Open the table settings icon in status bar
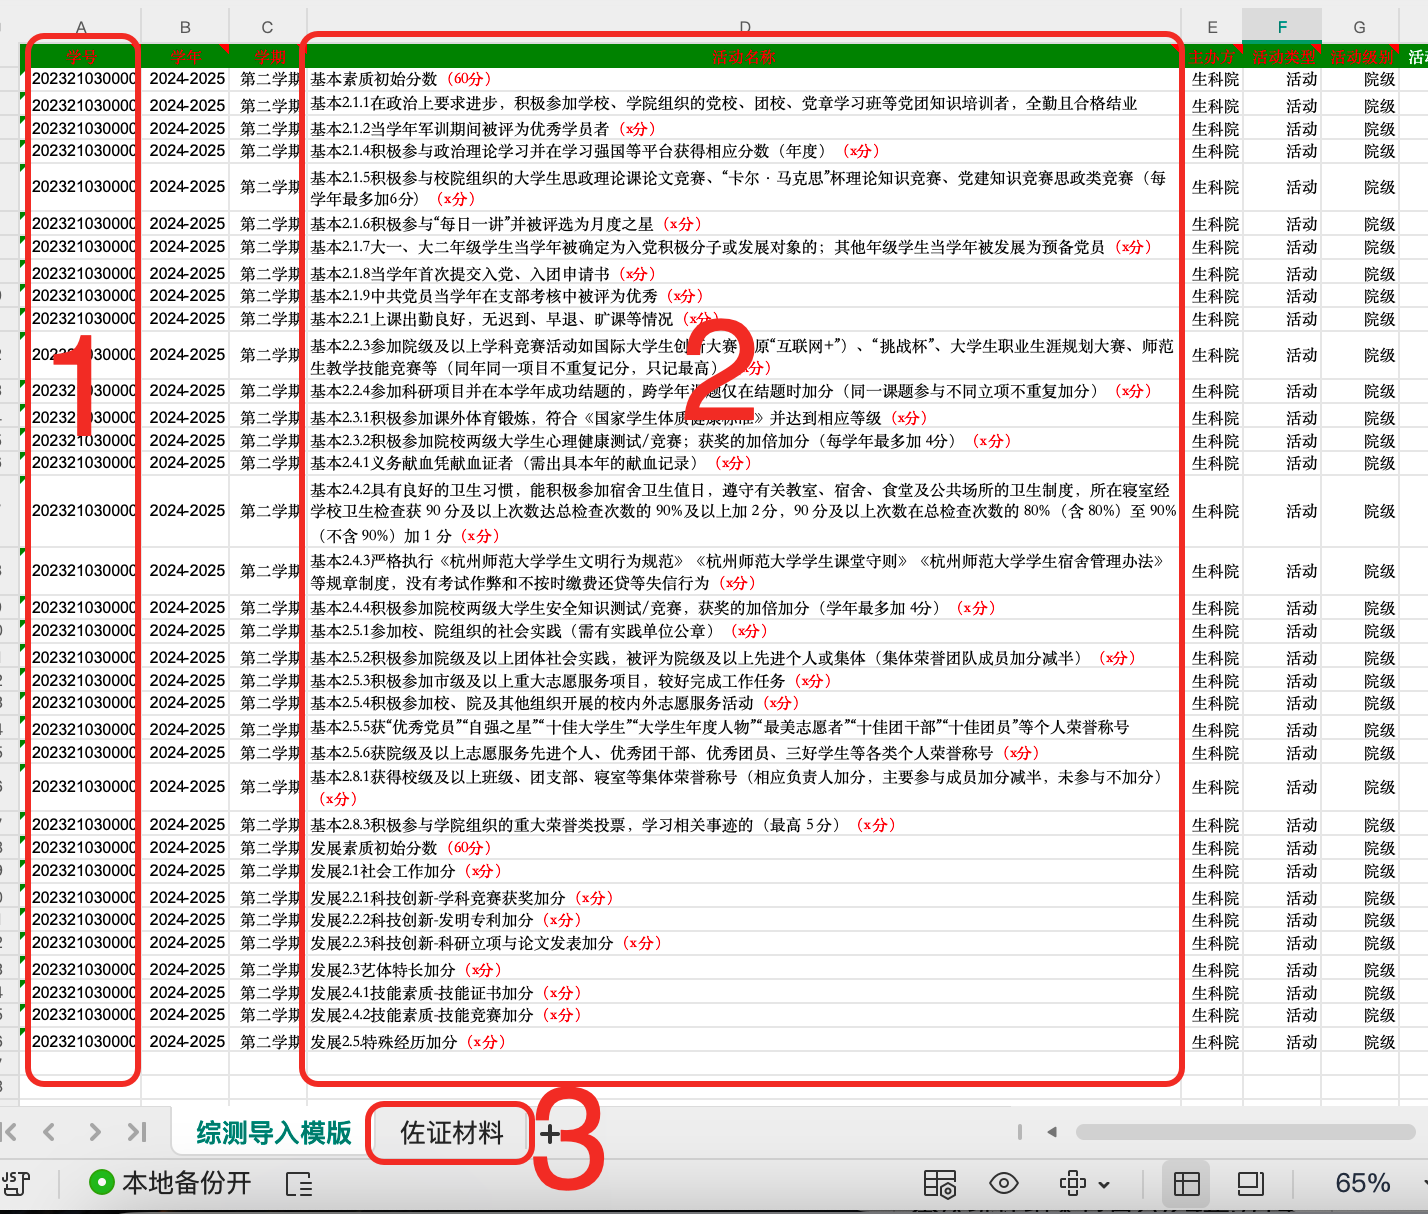The height and width of the screenshot is (1214, 1428). [x=939, y=1184]
